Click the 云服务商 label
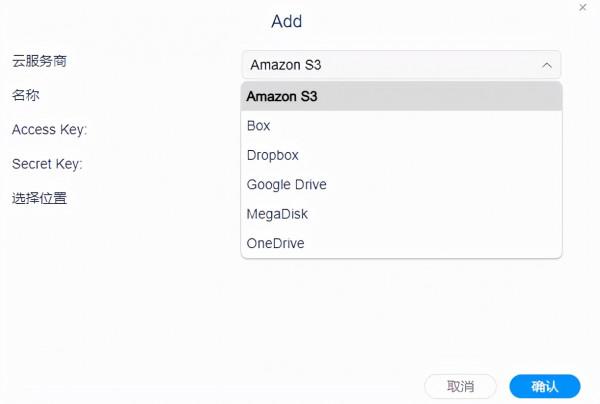 (39, 61)
